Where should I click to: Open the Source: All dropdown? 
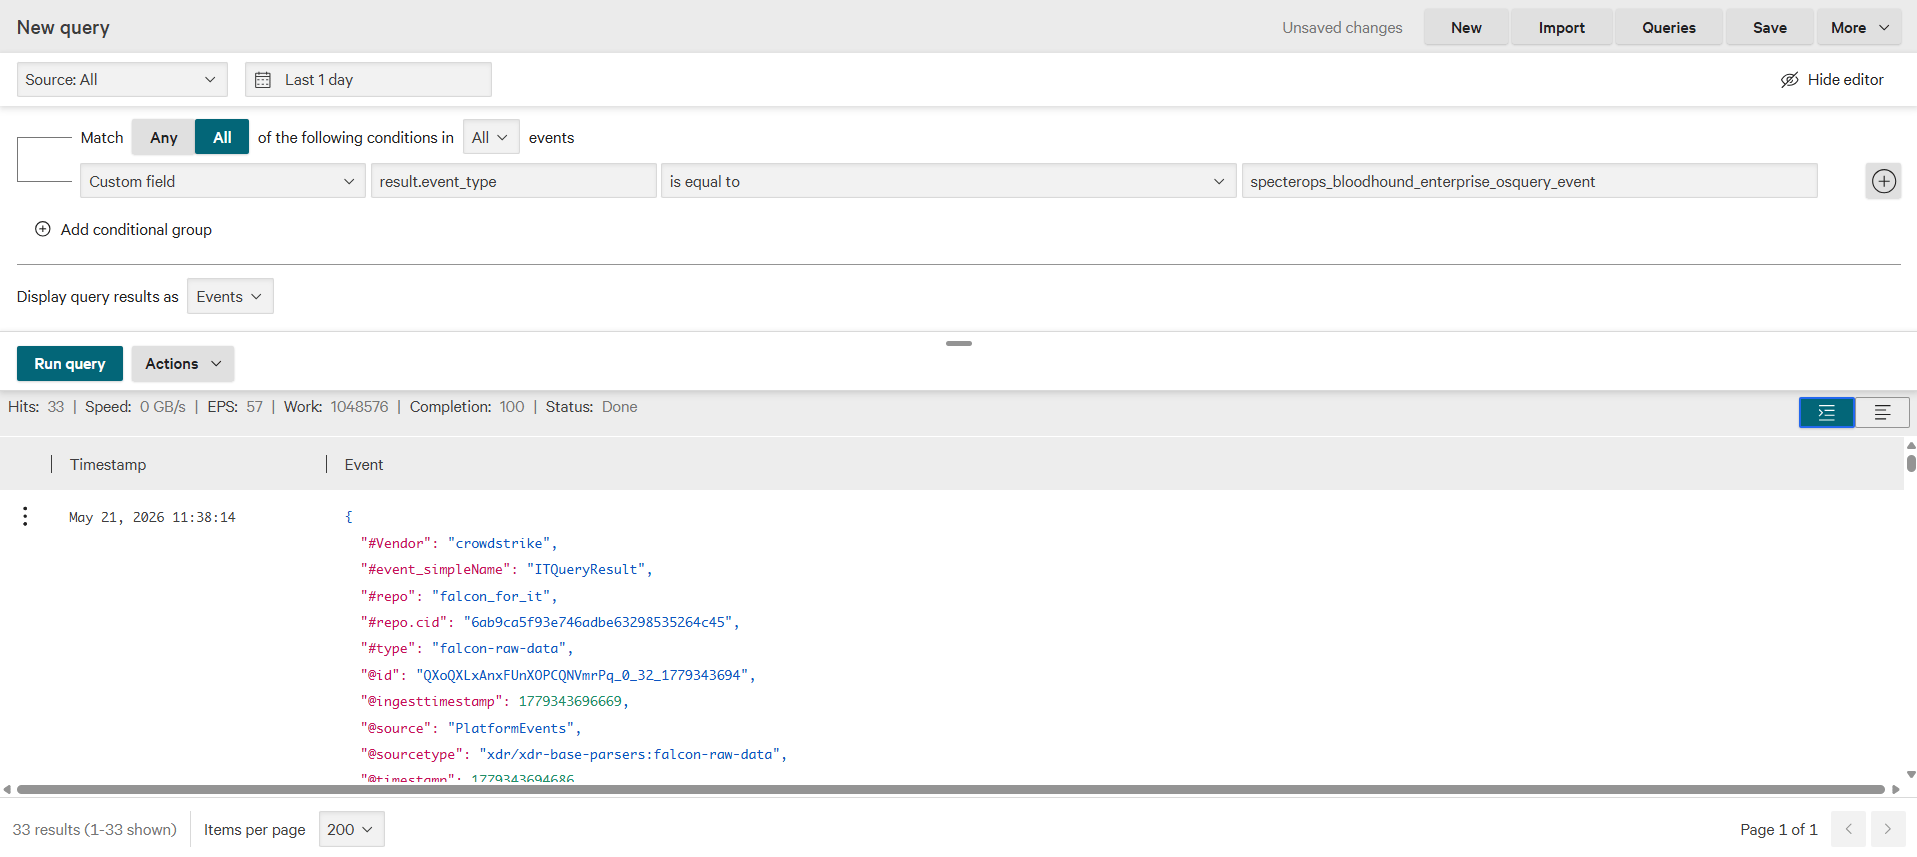(122, 80)
